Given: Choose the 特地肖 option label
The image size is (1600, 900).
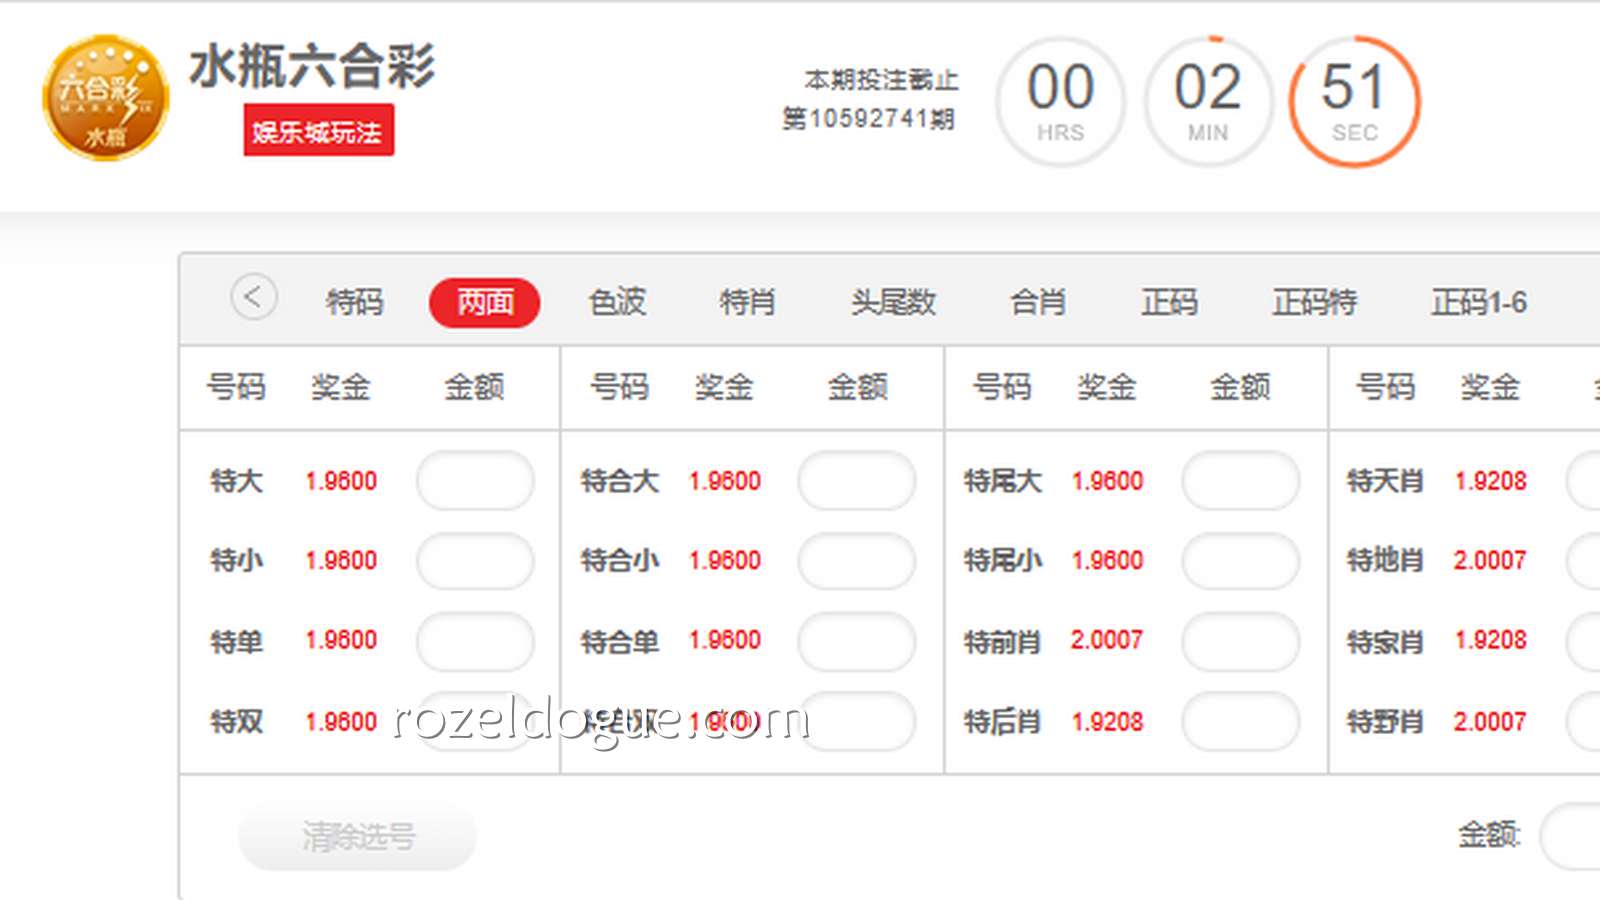Looking at the screenshot, I should (x=1385, y=560).
